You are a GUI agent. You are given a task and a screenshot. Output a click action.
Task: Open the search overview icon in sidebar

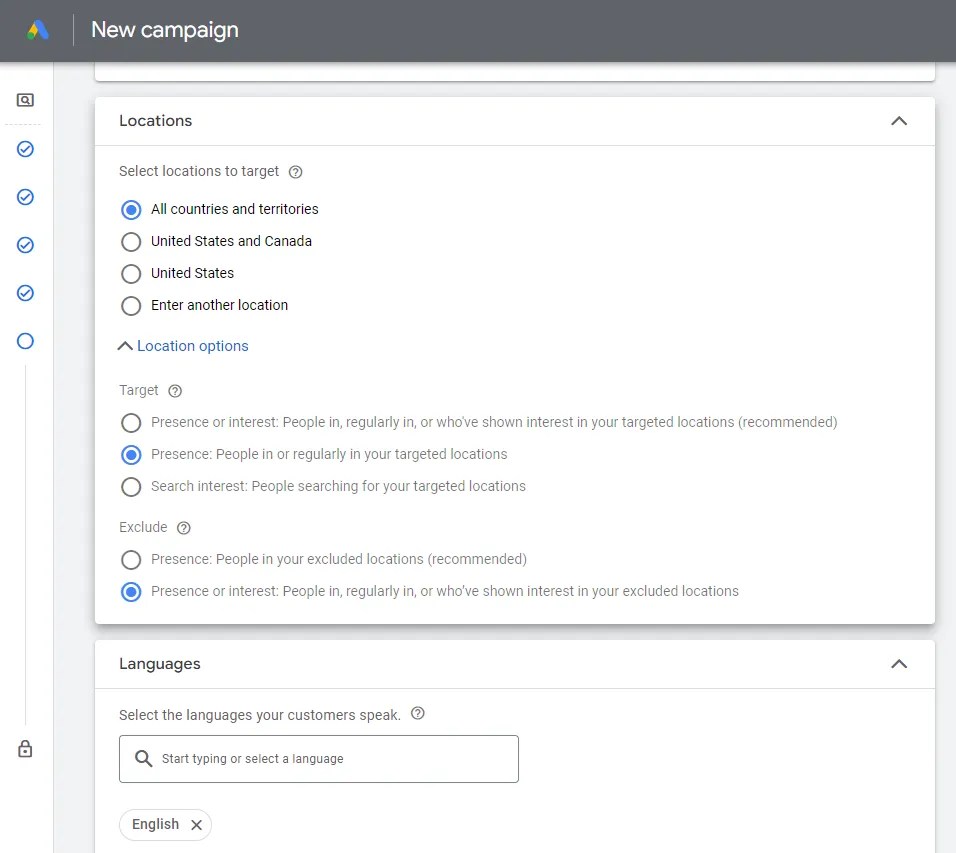(25, 100)
